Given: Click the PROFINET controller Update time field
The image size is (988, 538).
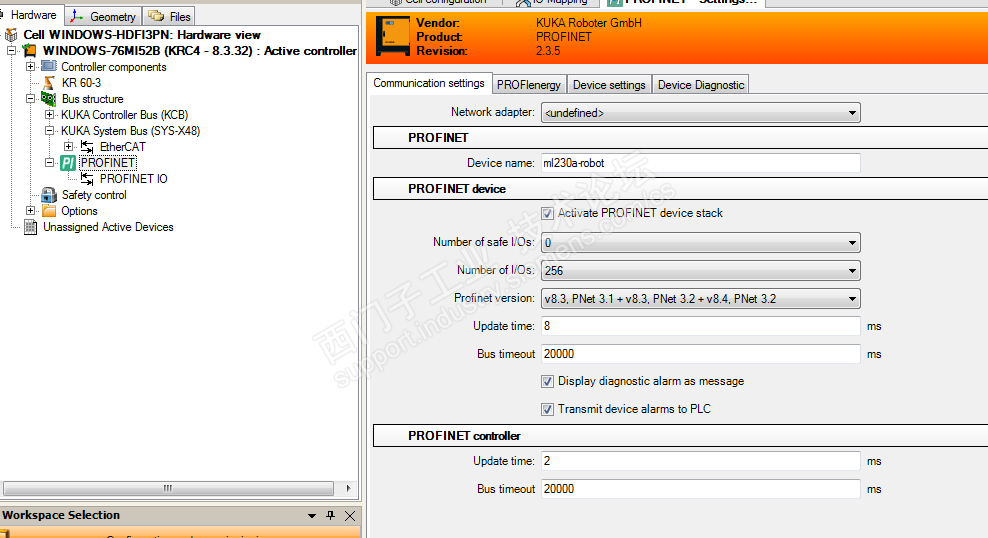Looking at the screenshot, I should [x=701, y=461].
